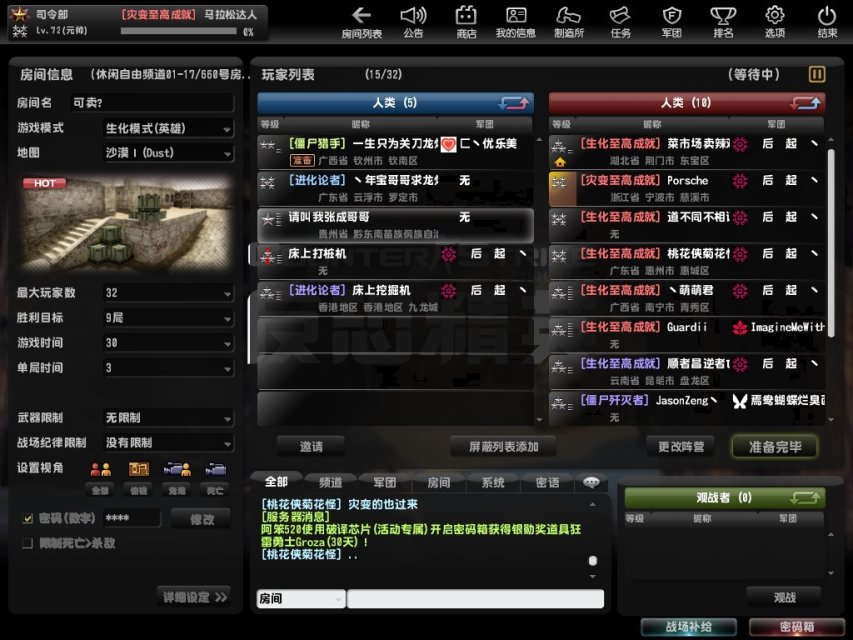Click the spectate (观战) button

click(784, 598)
